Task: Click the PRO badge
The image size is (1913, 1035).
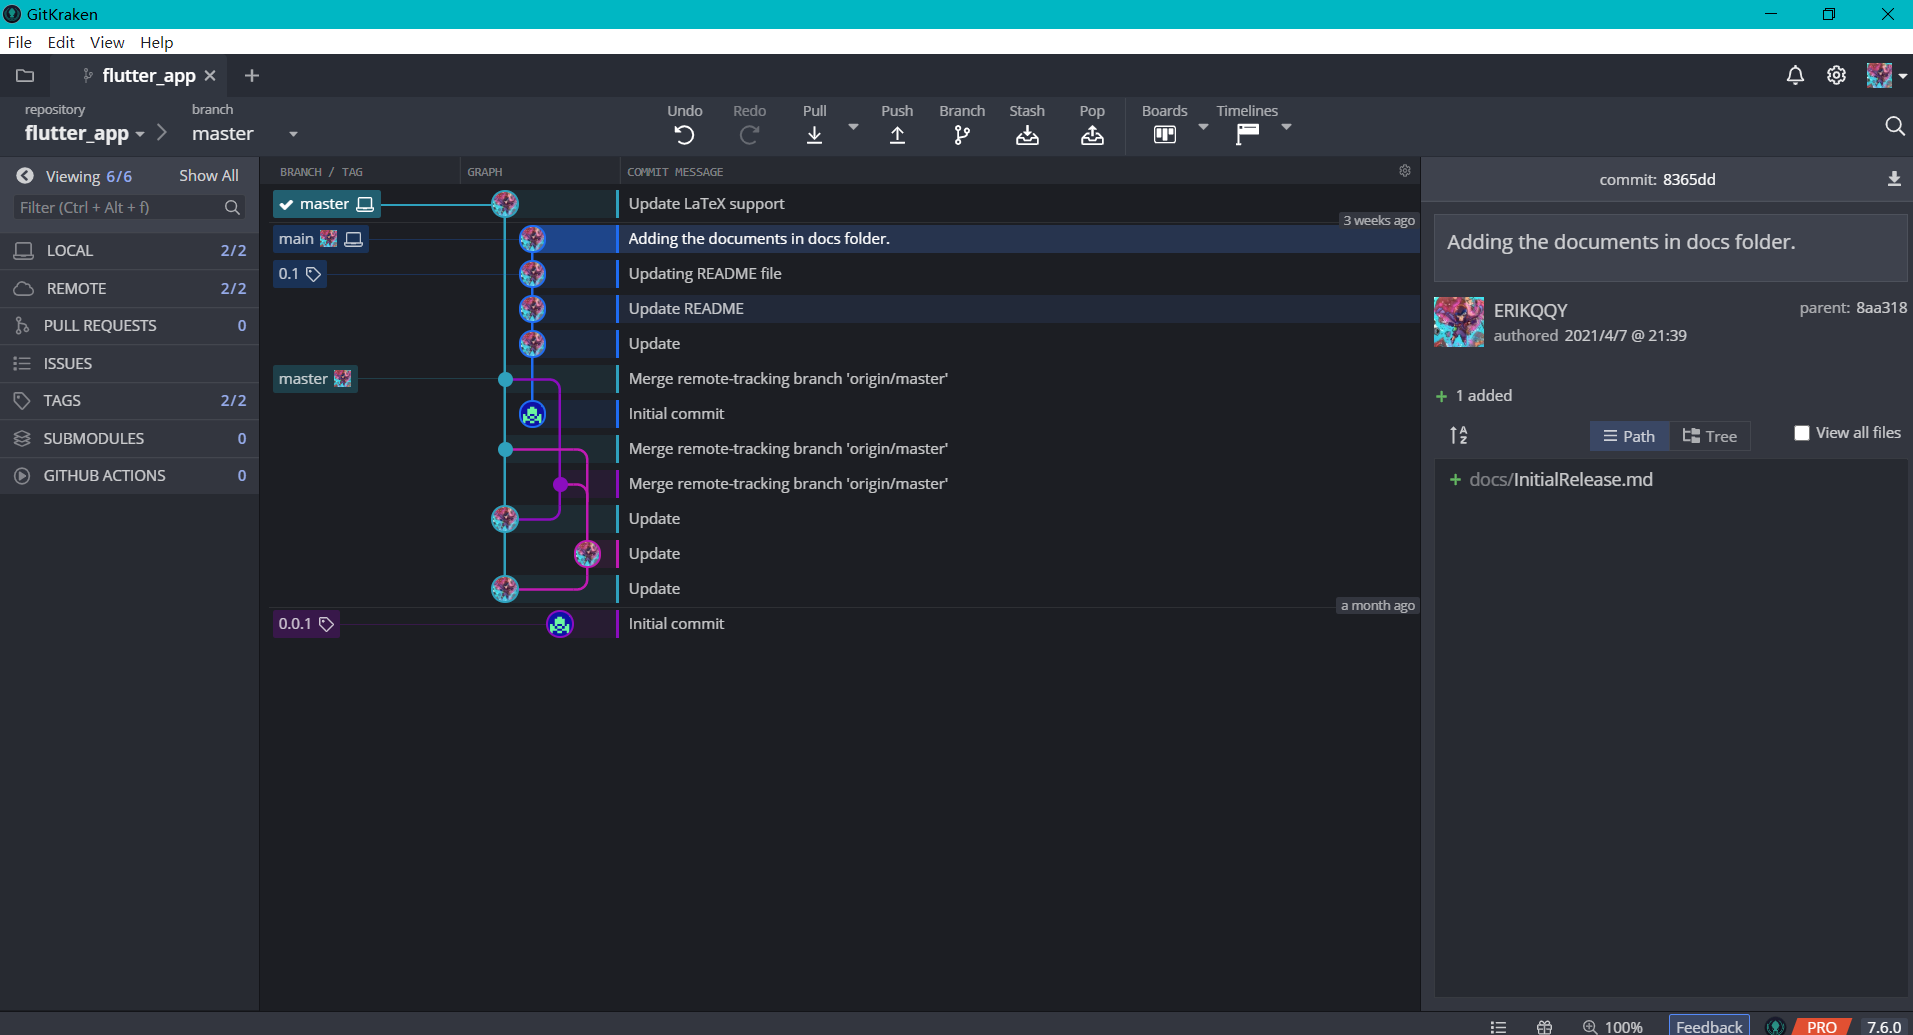Action: (1821, 1027)
